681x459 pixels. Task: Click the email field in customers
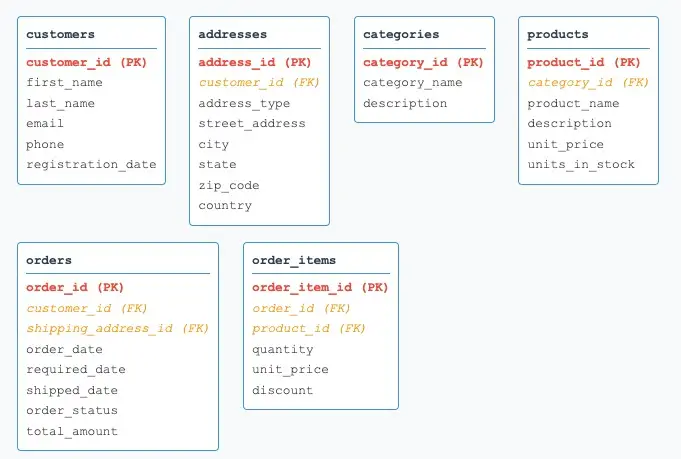45,123
